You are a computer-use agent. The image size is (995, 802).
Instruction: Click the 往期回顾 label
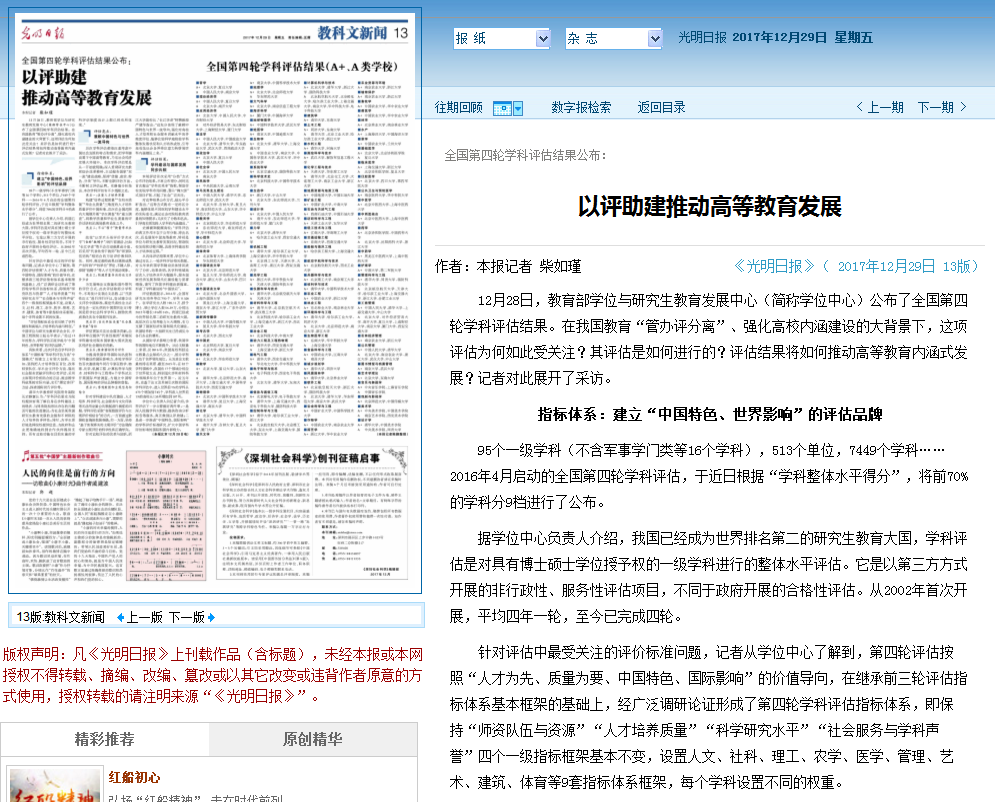click(458, 107)
